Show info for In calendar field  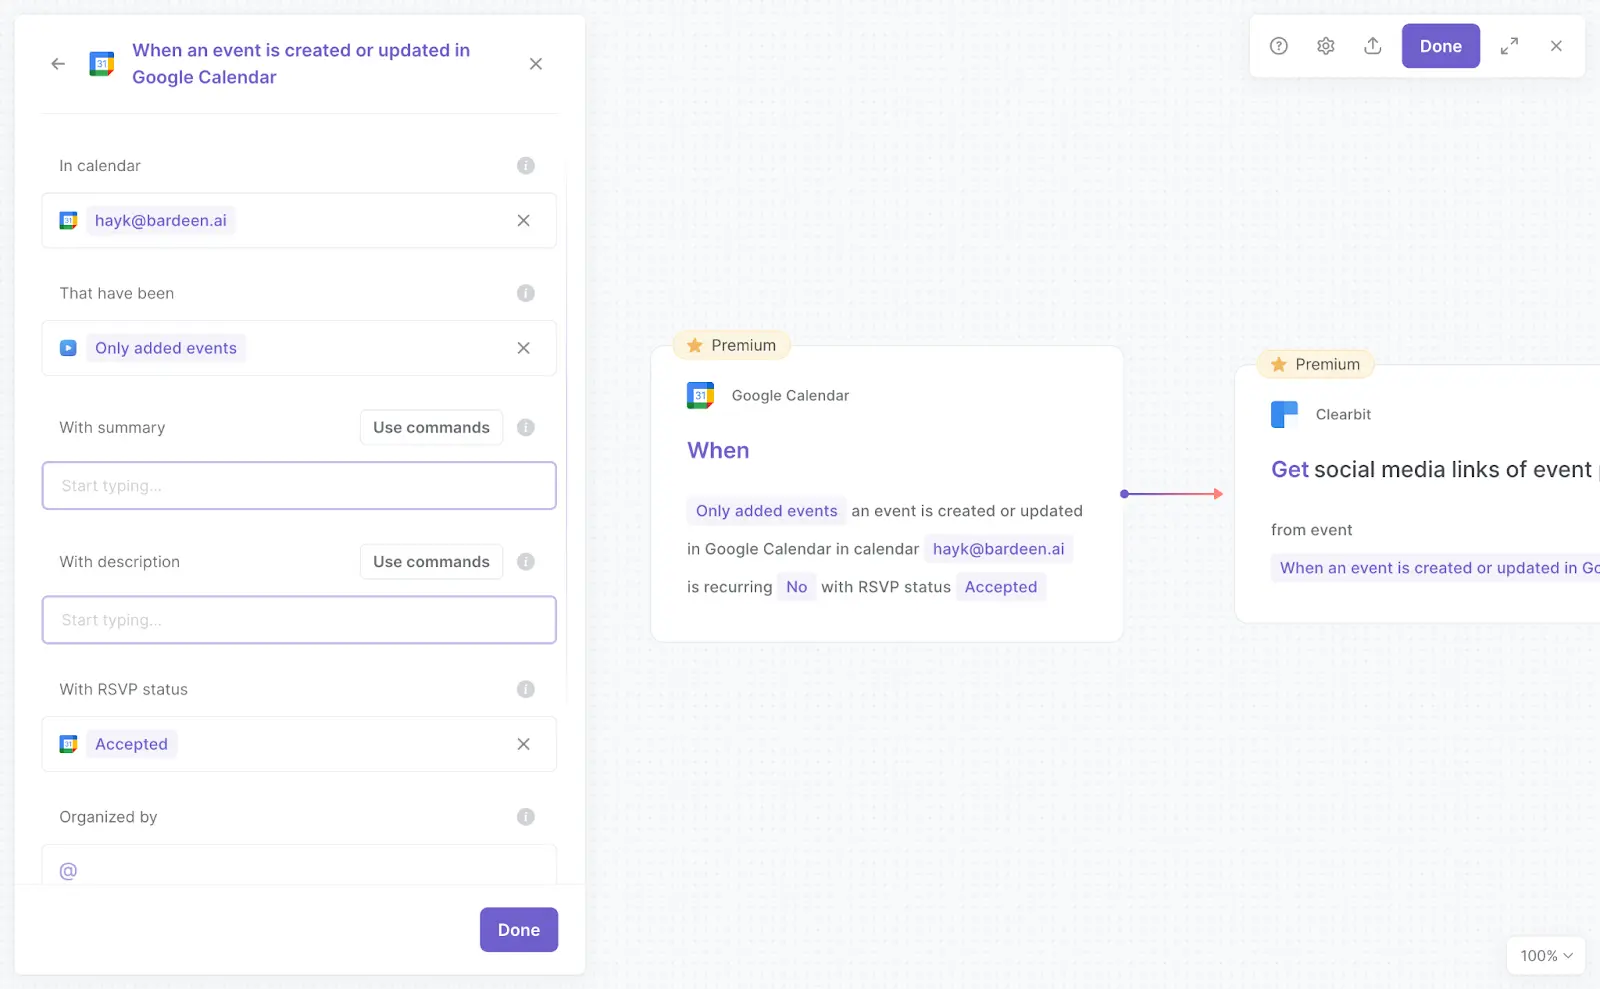(526, 166)
